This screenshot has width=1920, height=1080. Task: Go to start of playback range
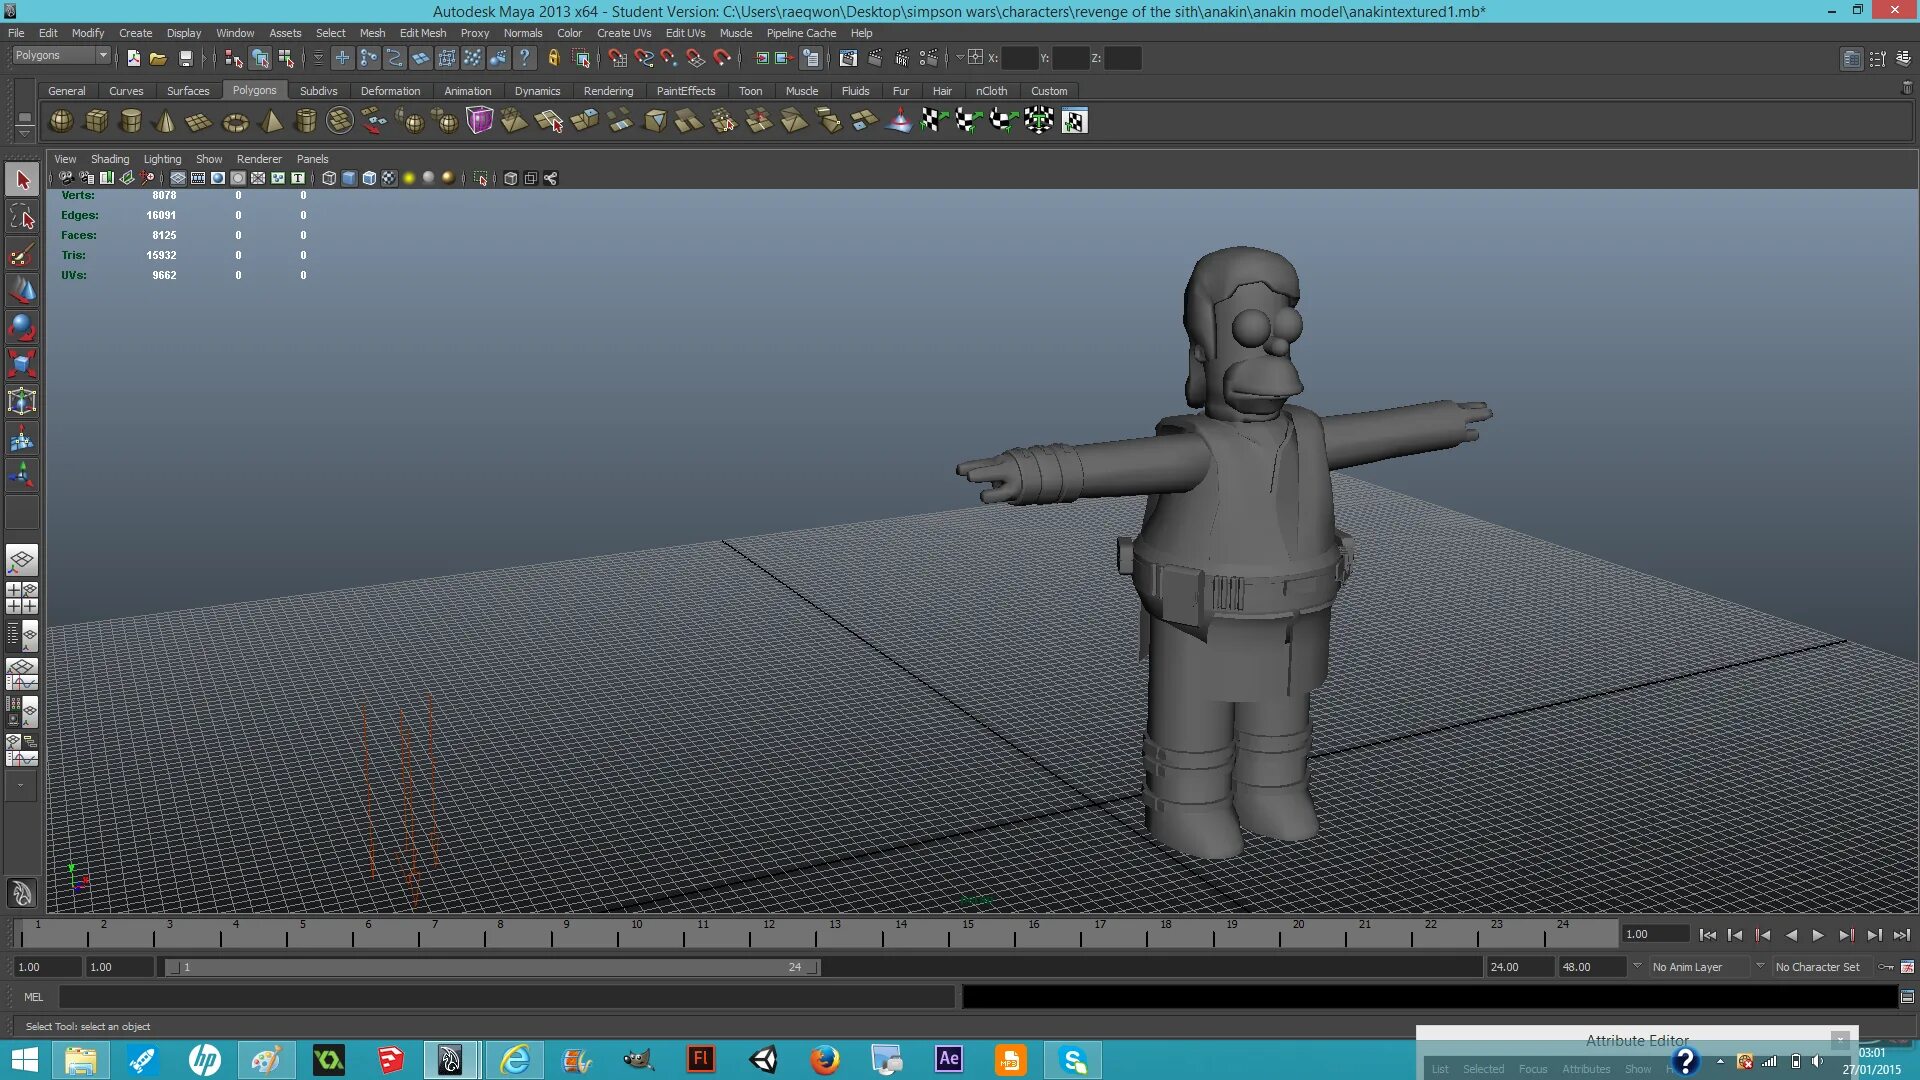tap(1707, 935)
